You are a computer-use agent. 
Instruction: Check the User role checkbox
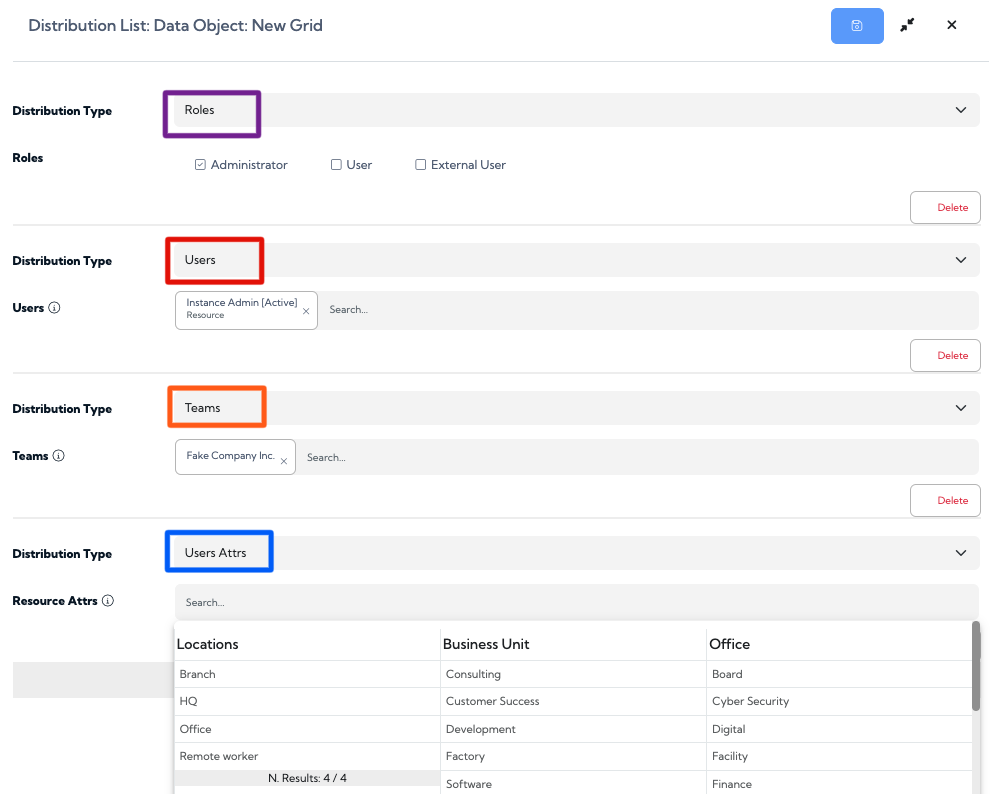(336, 165)
